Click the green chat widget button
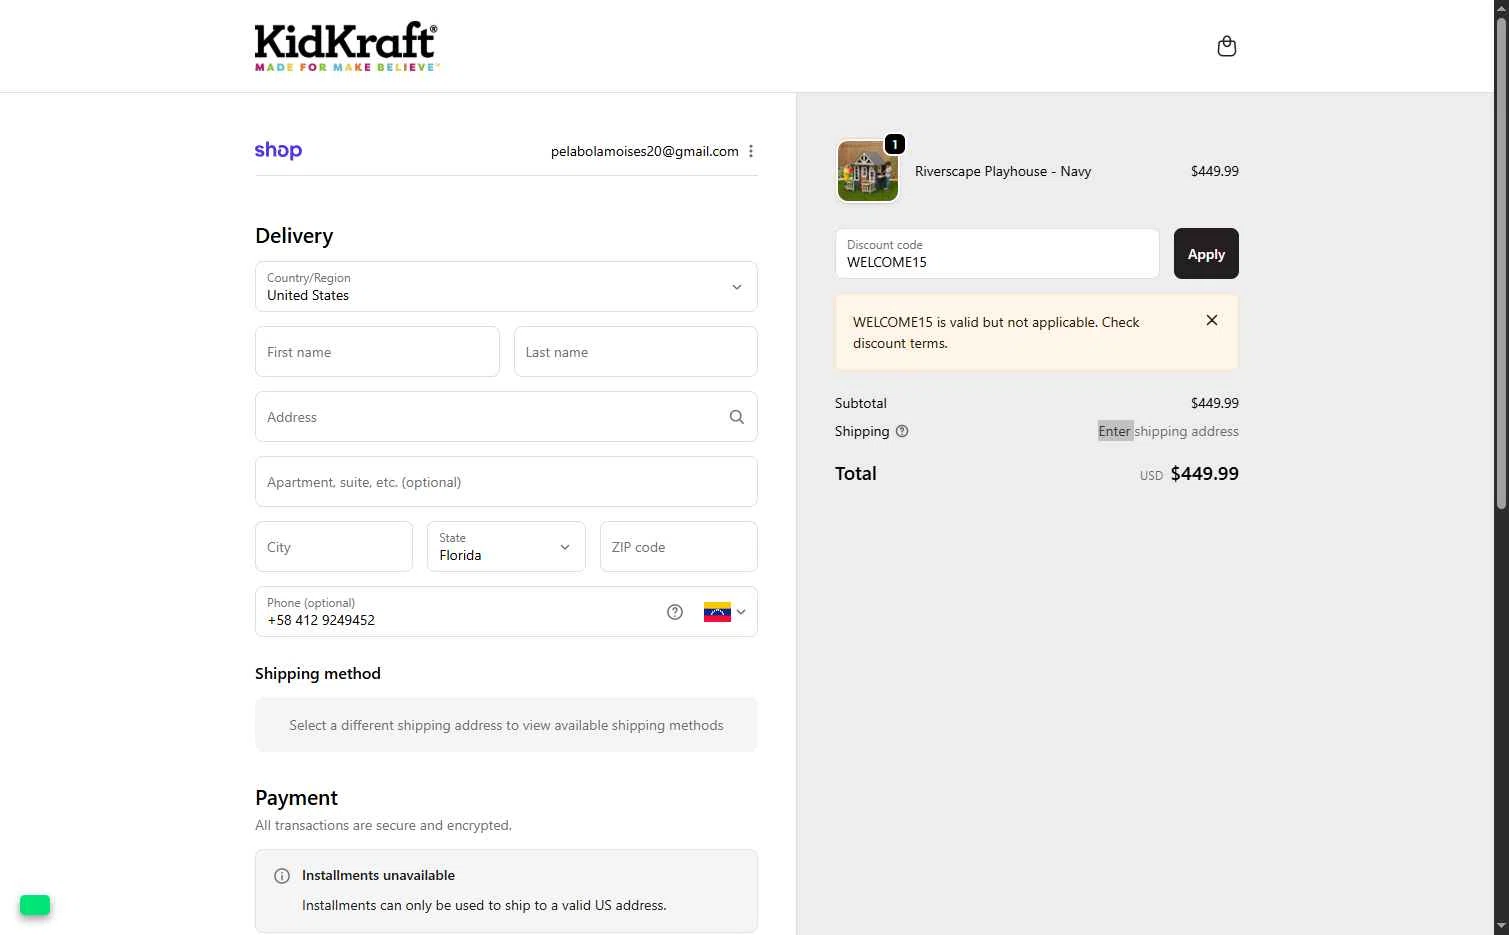The image size is (1509, 935). pos(35,905)
